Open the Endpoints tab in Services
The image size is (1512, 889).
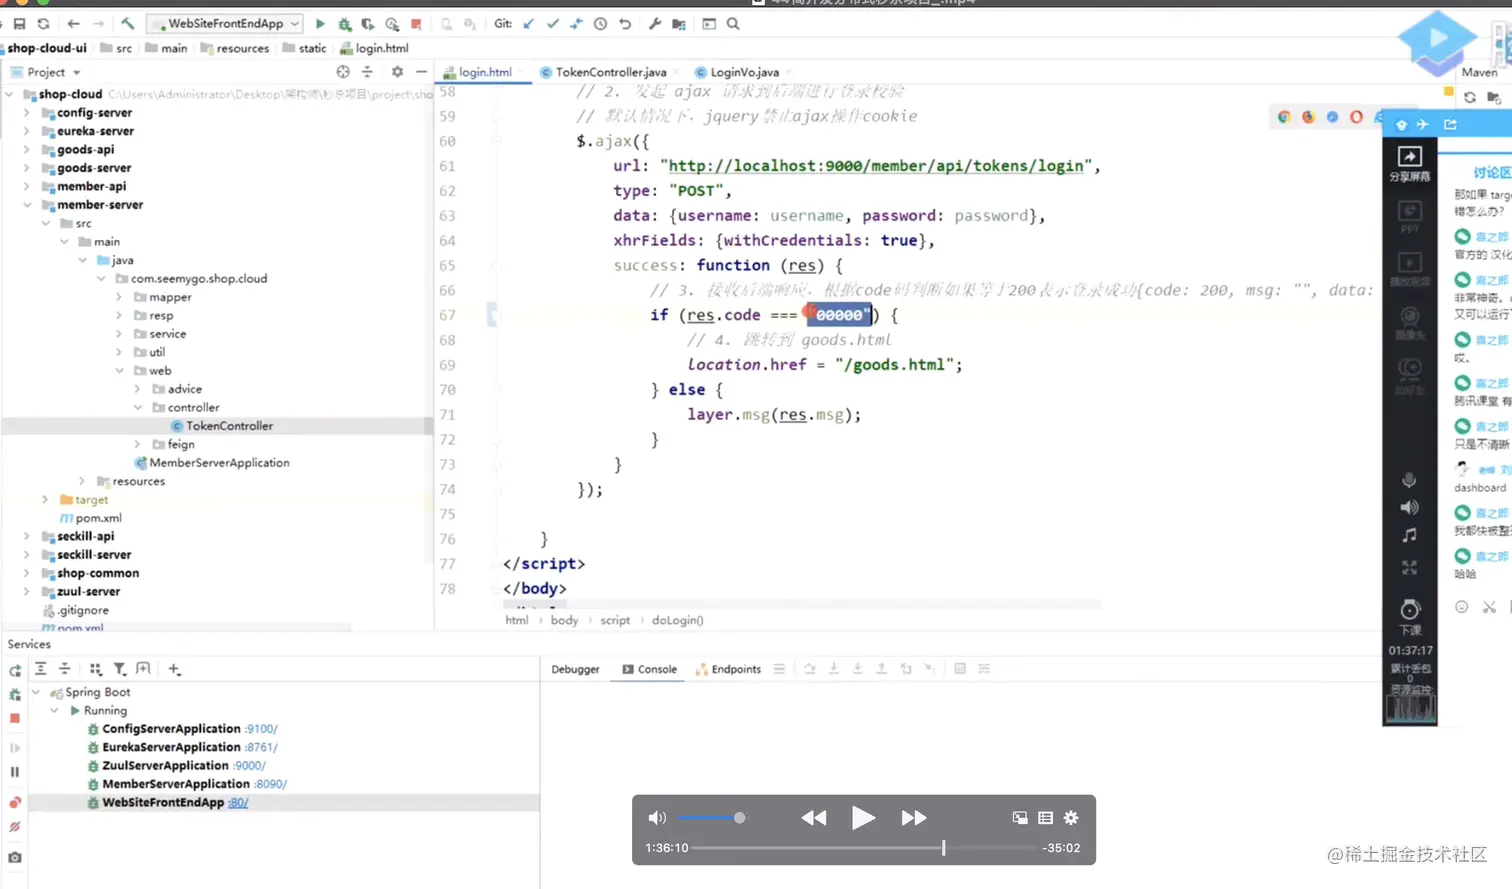(728, 669)
